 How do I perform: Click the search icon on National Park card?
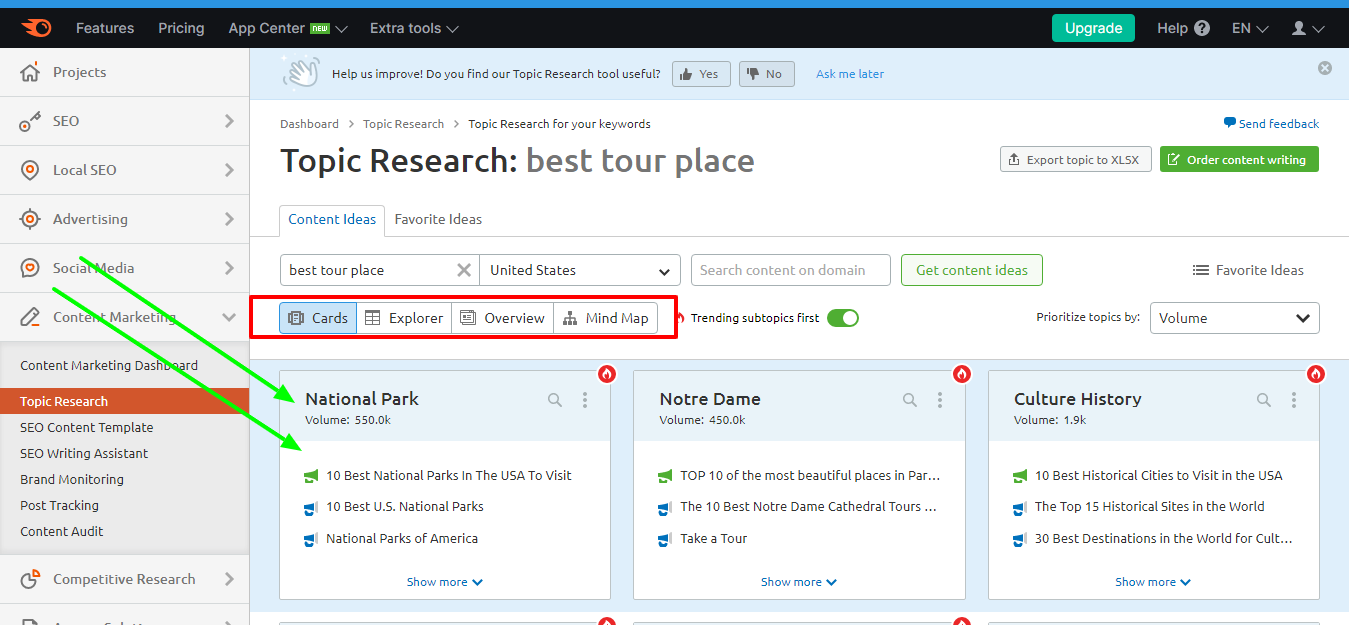pos(555,400)
